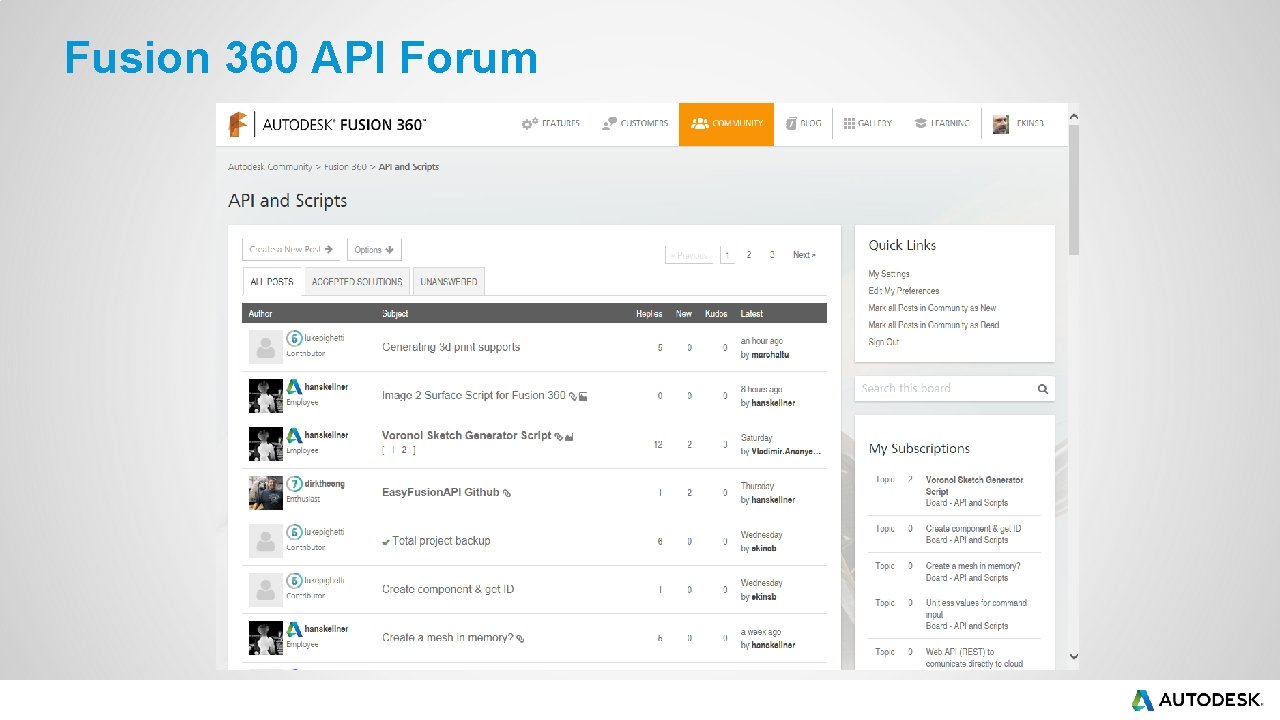Switch to the Accepted Solutions tab

coord(357,282)
